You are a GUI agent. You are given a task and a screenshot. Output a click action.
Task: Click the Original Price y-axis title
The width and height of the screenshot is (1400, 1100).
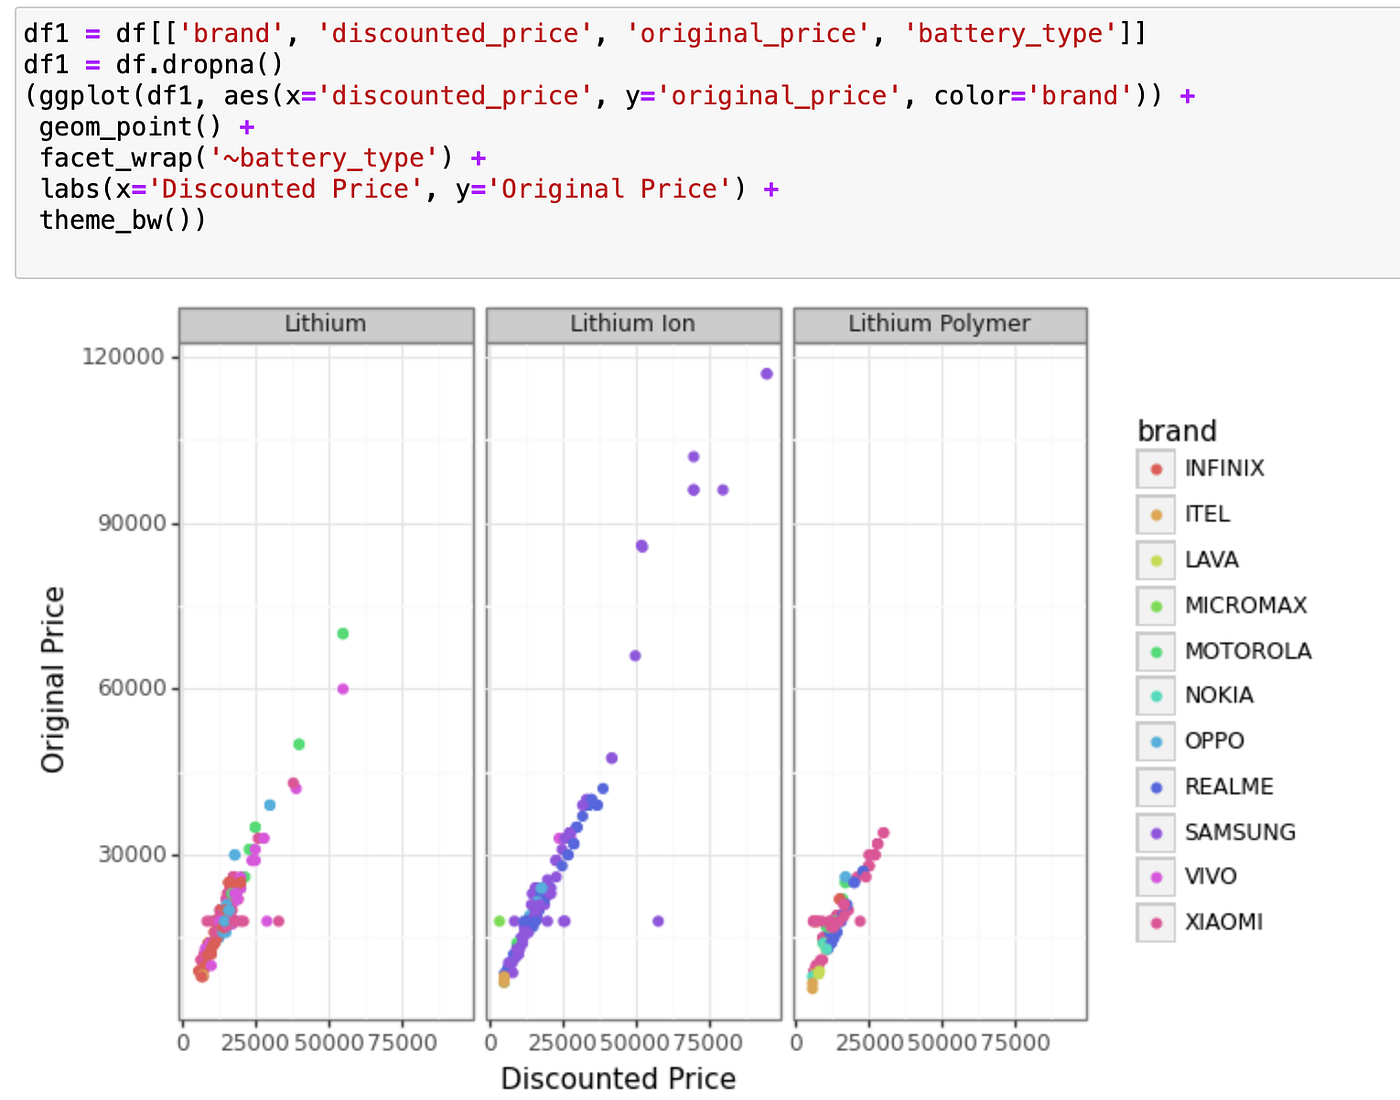pos(53,680)
